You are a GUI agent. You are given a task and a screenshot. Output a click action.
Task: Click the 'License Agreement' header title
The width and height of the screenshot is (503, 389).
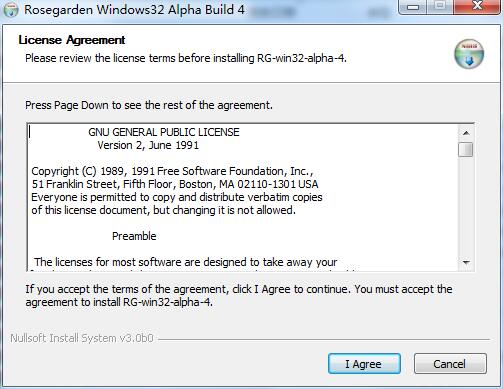pos(72,40)
